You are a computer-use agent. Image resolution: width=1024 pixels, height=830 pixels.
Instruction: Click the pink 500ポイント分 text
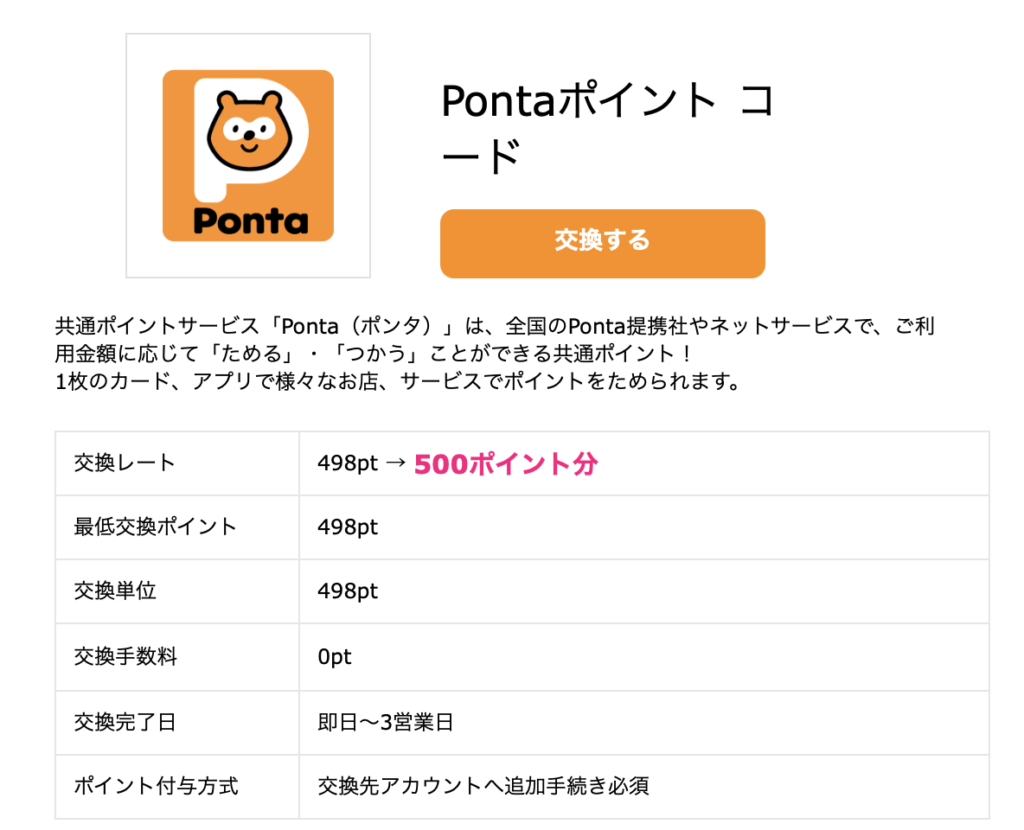[x=505, y=464]
